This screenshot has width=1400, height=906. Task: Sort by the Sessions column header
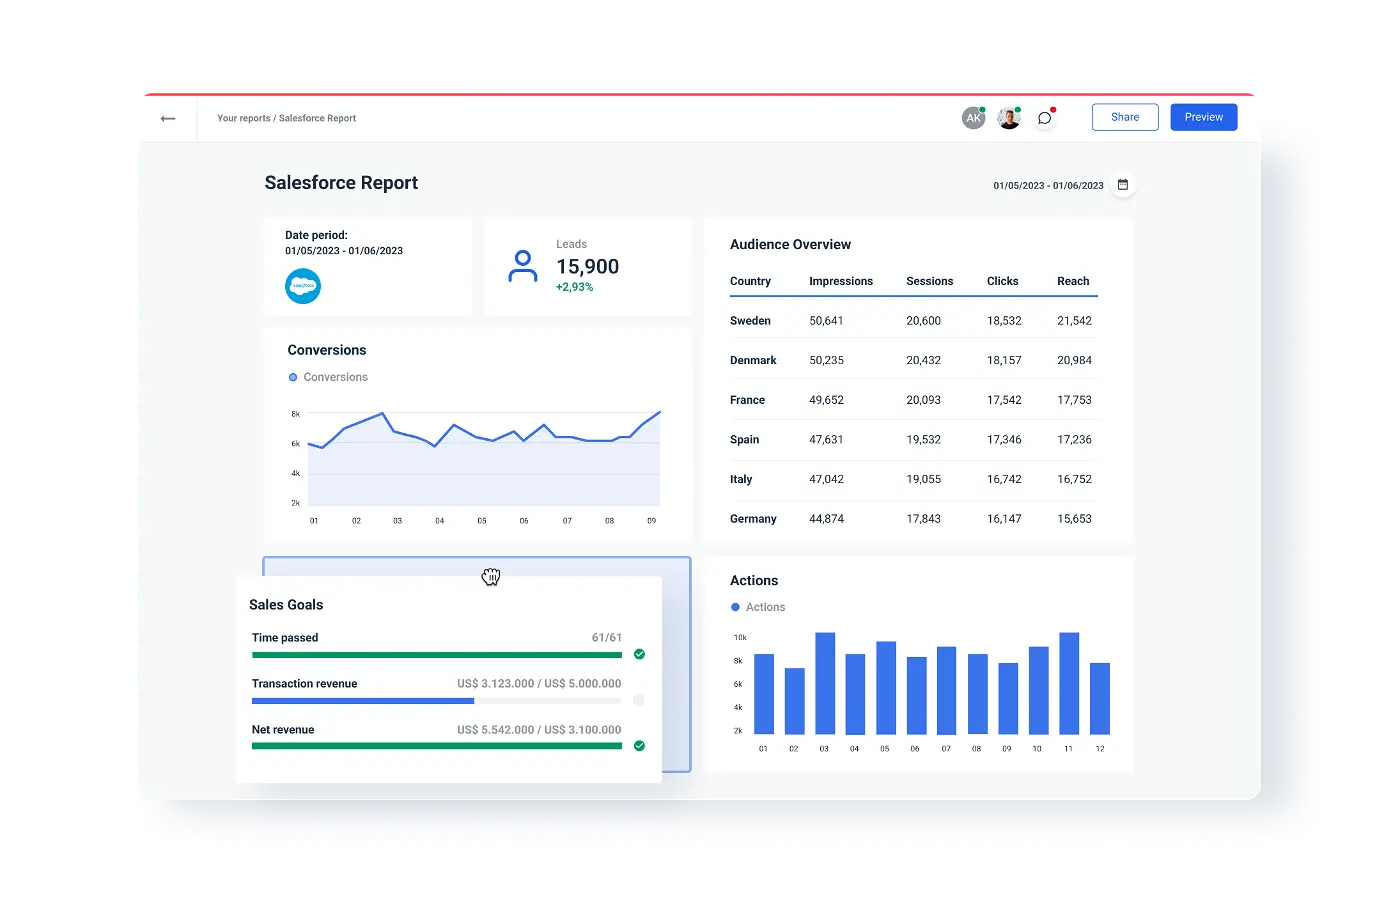[930, 281]
